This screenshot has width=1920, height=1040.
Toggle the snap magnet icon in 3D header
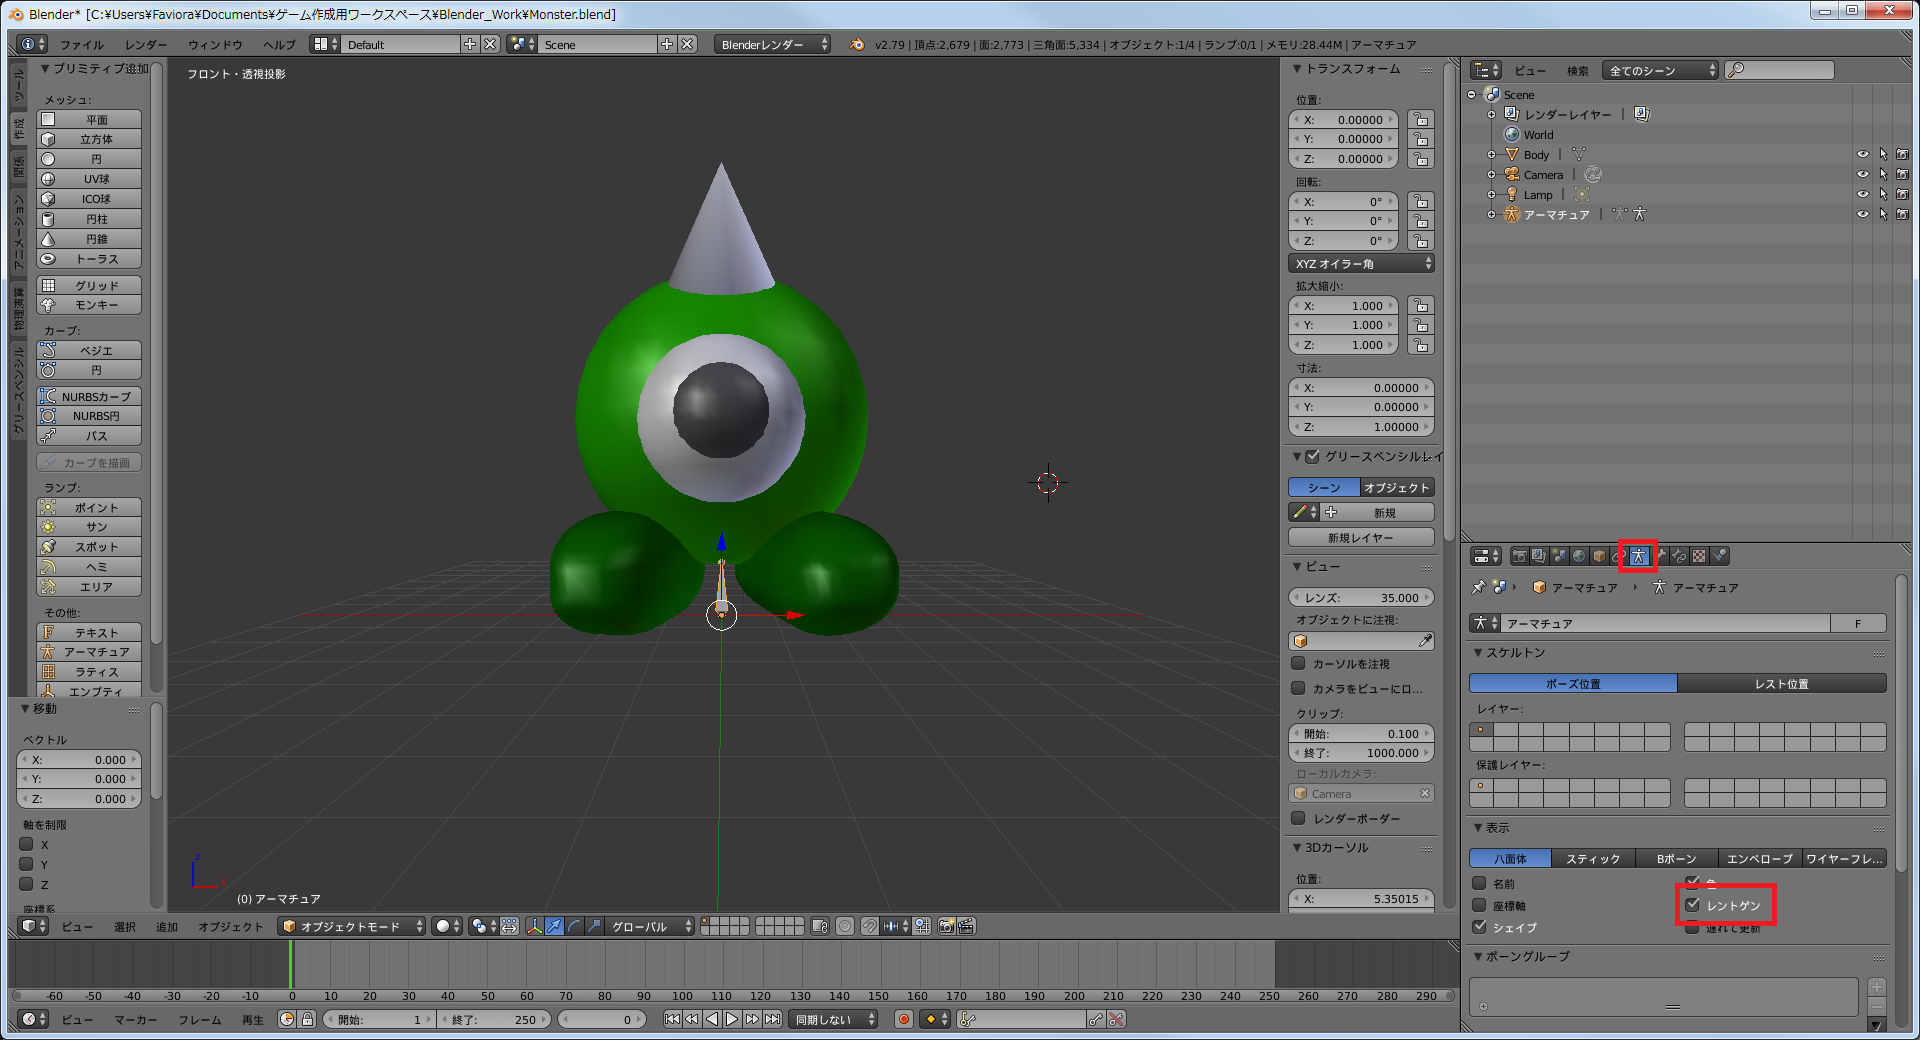870,926
